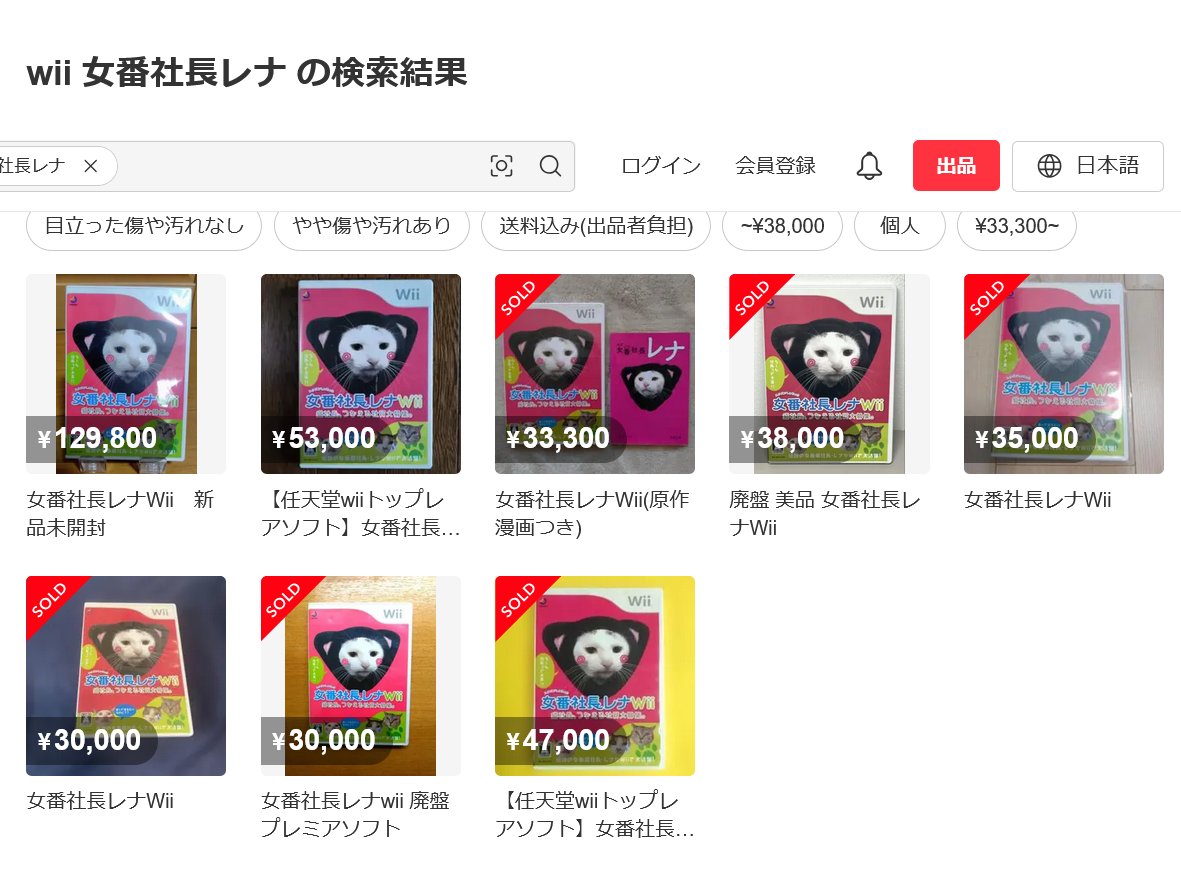View the sold ¥33,300 listing with manga

[x=595, y=374]
